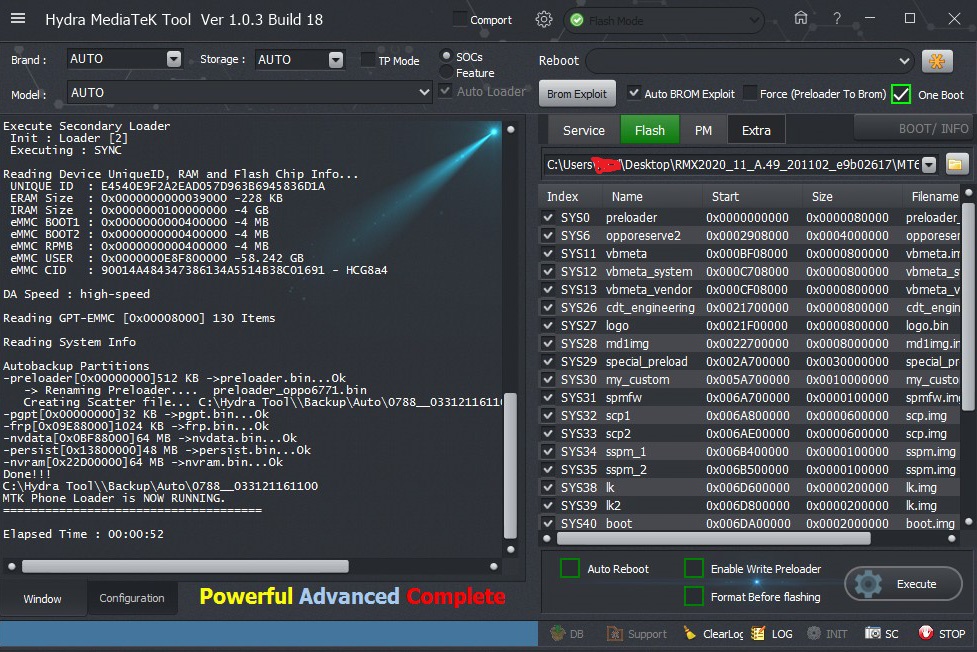Viewport: 977px width, 652px height.
Task: Browse firmware folder with folder icon
Action: (955, 165)
